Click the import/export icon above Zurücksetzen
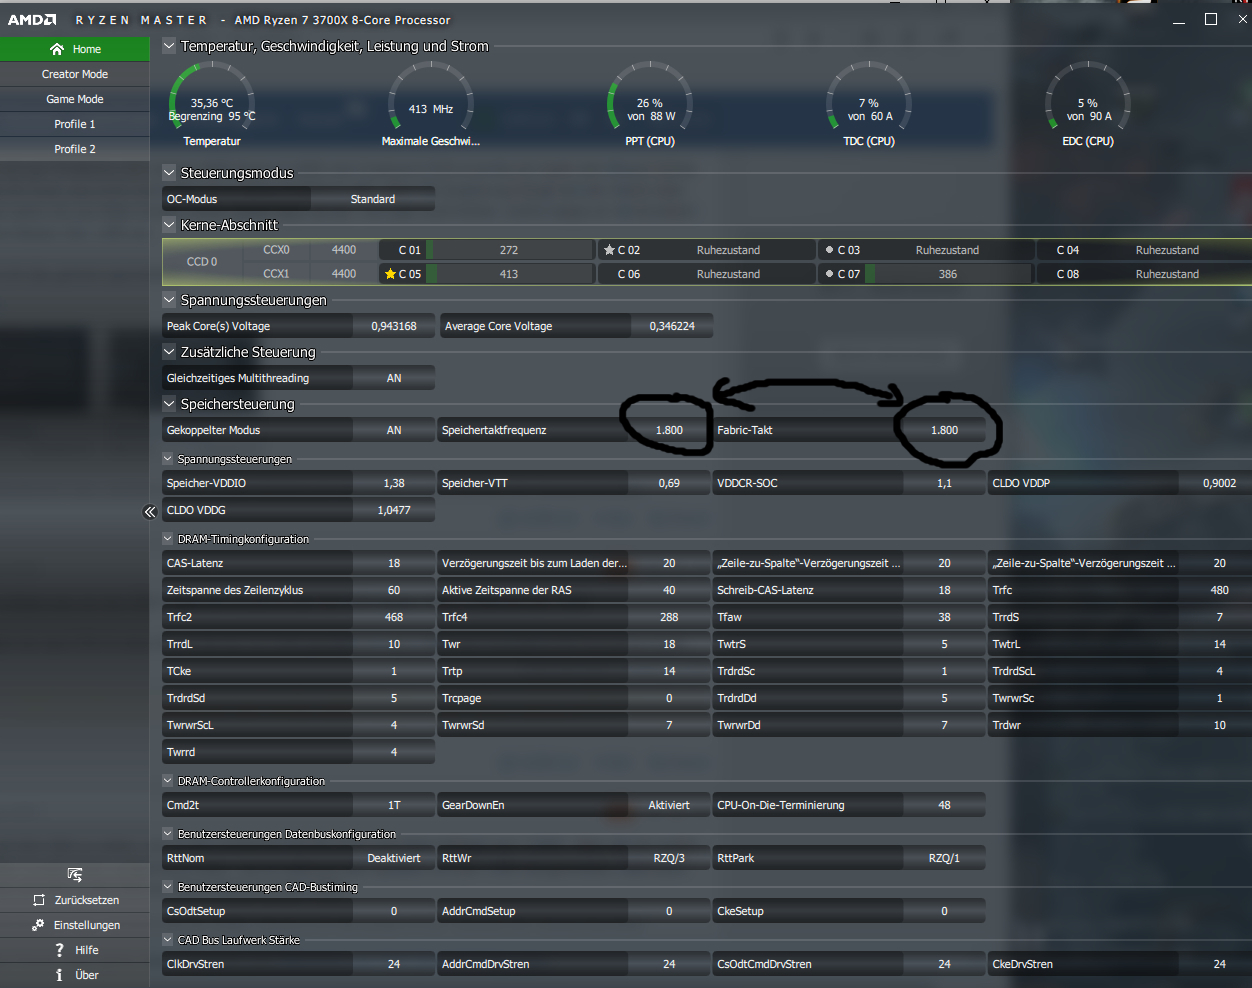The image size is (1252, 988). coord(75,875)
